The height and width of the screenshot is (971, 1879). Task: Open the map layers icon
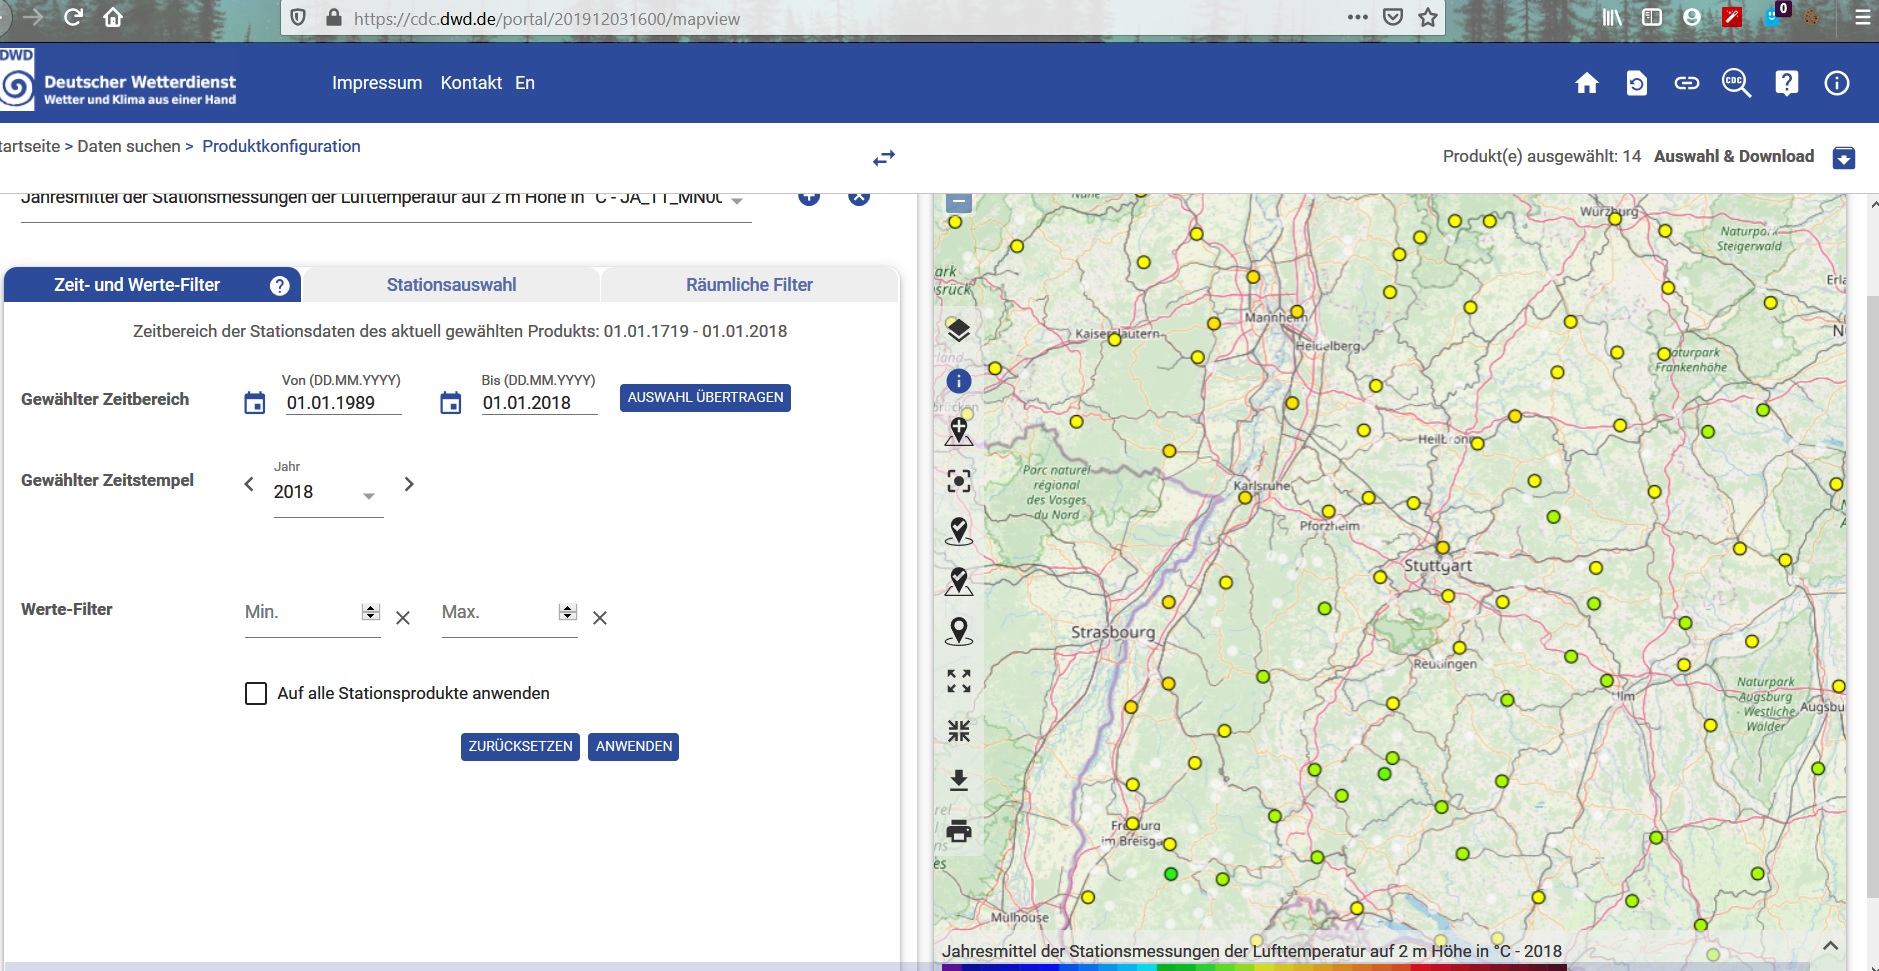point(958,330)
